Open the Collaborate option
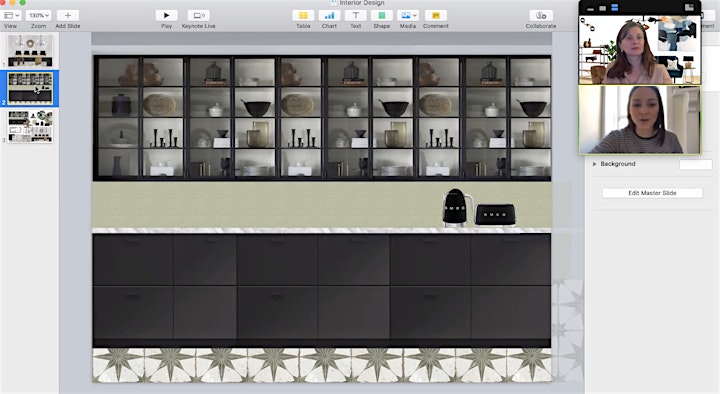 [x=541, y=15]
